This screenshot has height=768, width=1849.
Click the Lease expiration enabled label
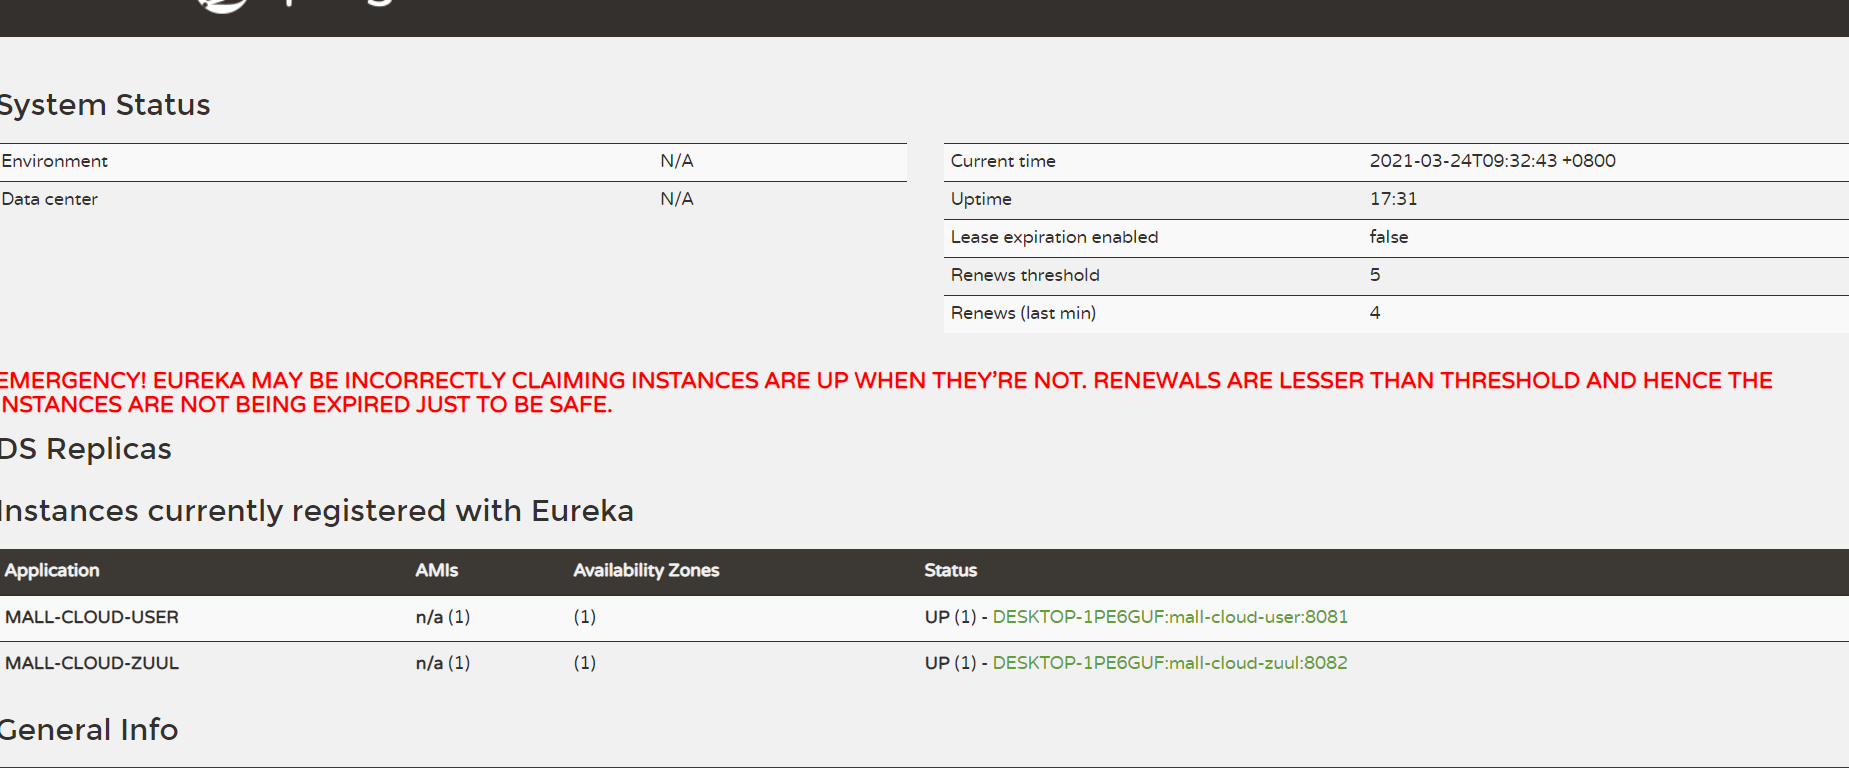(1054, 237)
